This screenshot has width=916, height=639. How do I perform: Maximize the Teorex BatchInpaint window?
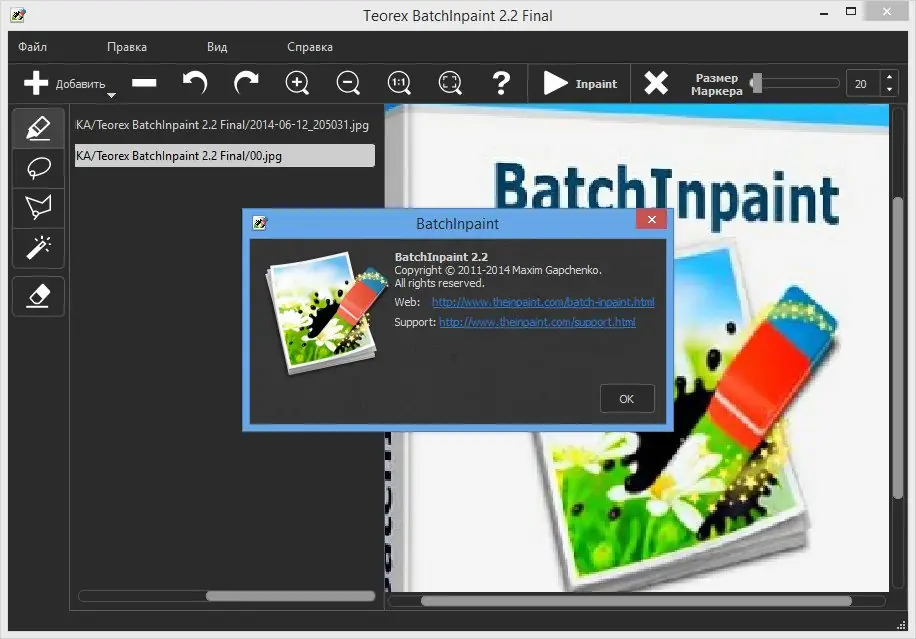851,11
